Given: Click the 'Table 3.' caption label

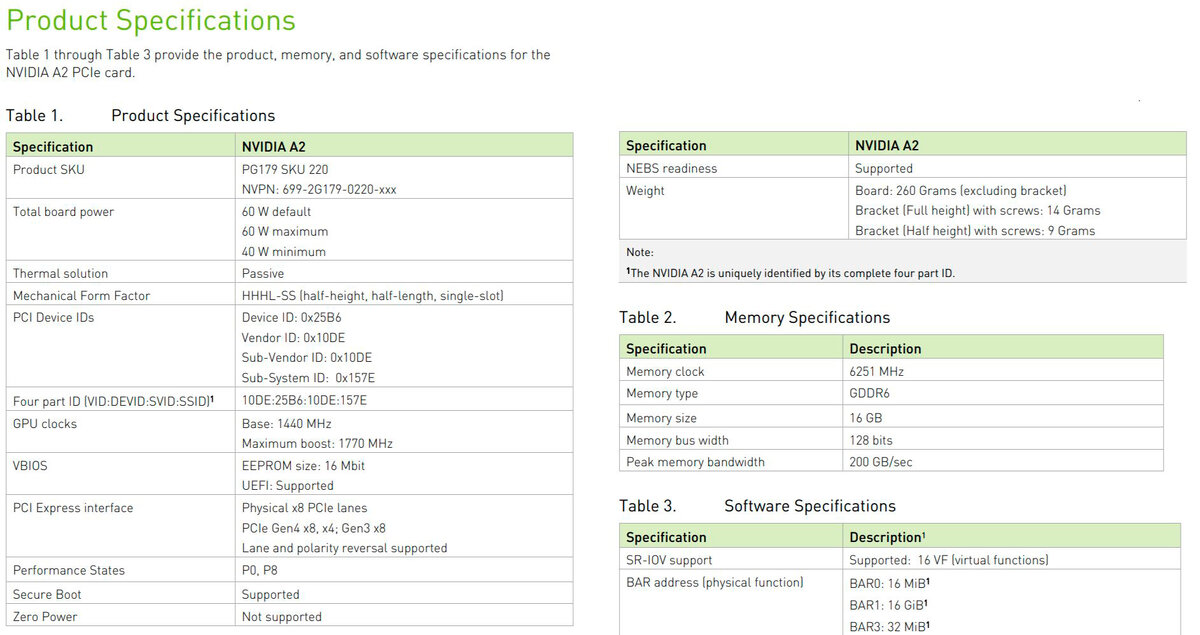Looking at the screenshot, I should [x=648, y=507].
